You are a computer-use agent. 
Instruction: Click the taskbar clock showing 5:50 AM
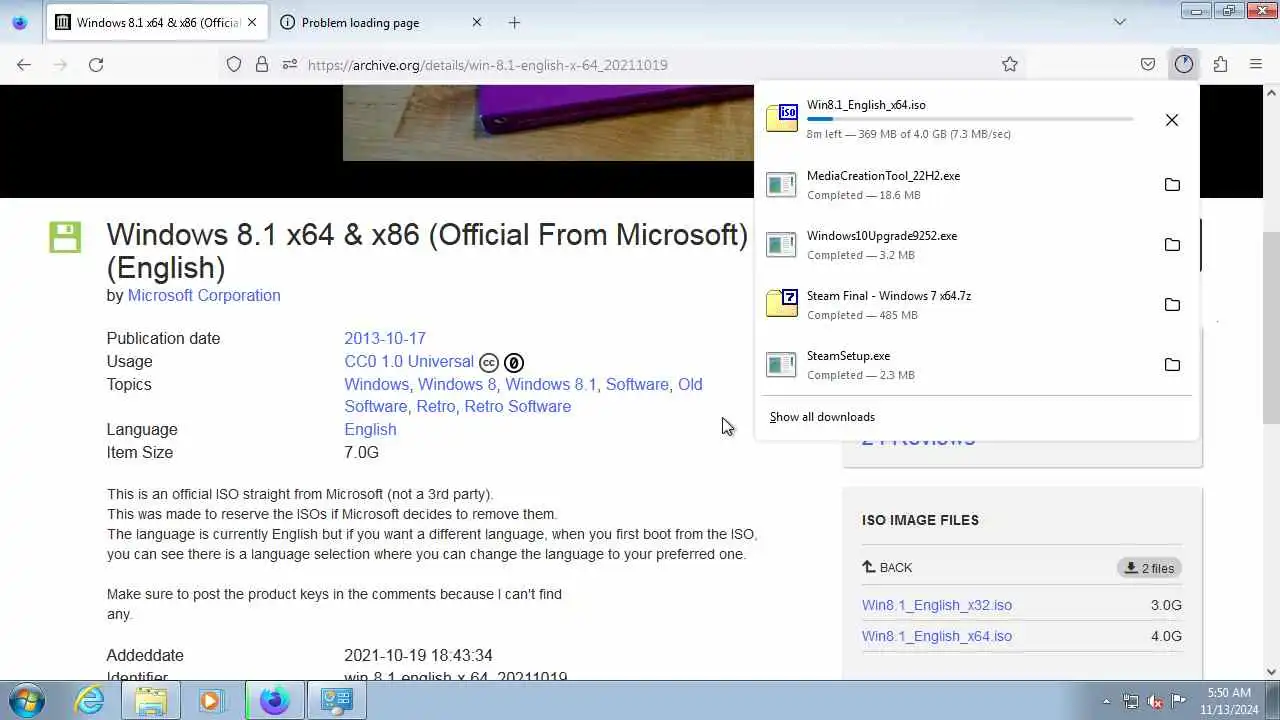coord(1229,701)
